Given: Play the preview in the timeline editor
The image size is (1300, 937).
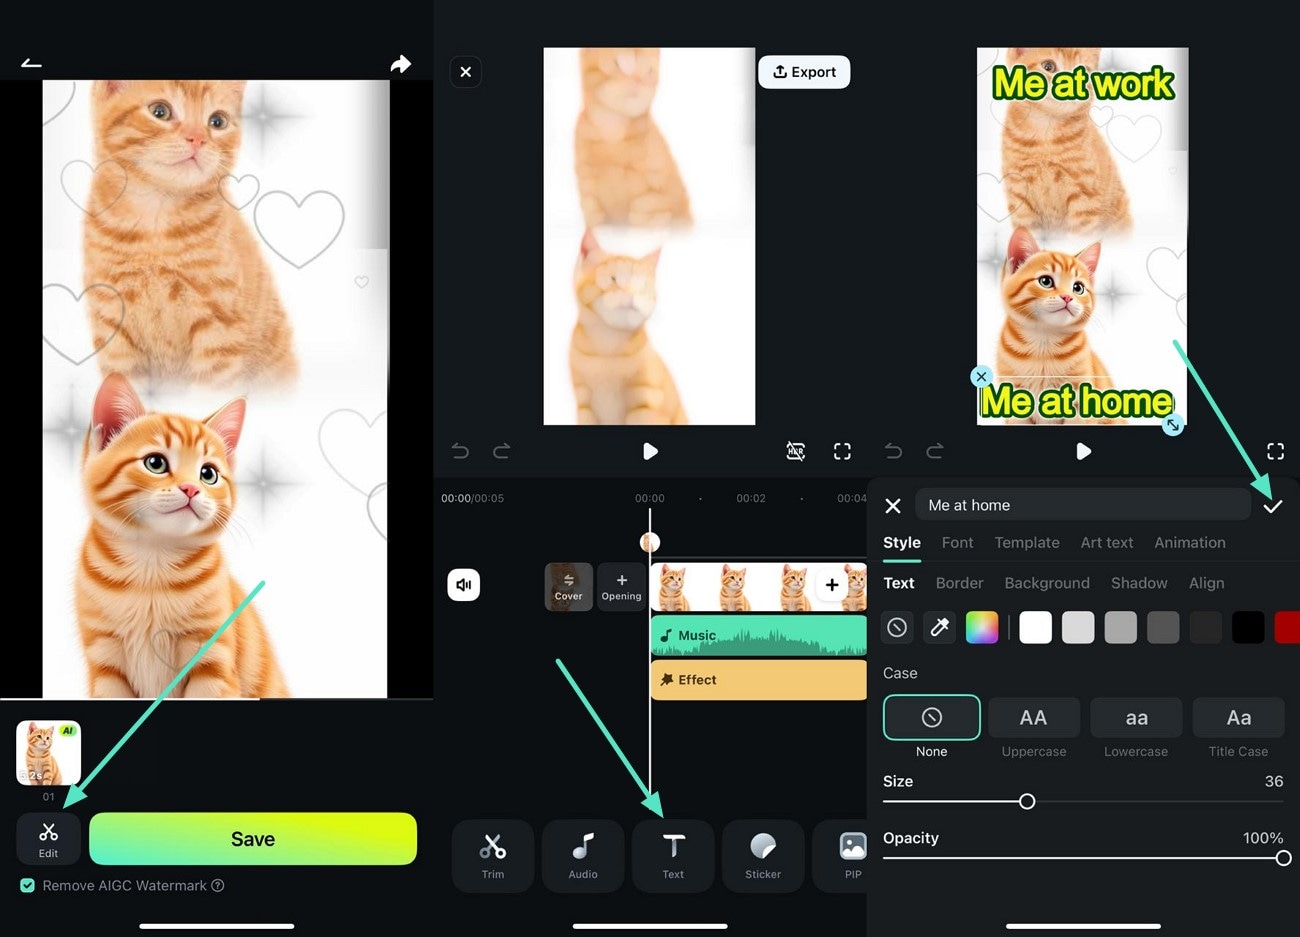Looking at the screenshot, I should click(x=650, y=451).
